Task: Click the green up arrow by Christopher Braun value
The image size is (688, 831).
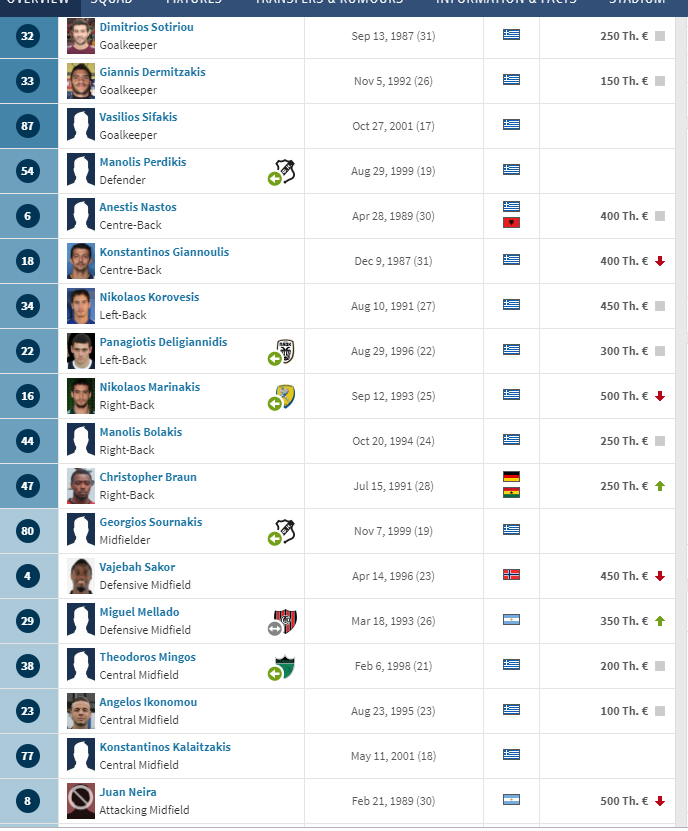Action: [660, 486]
